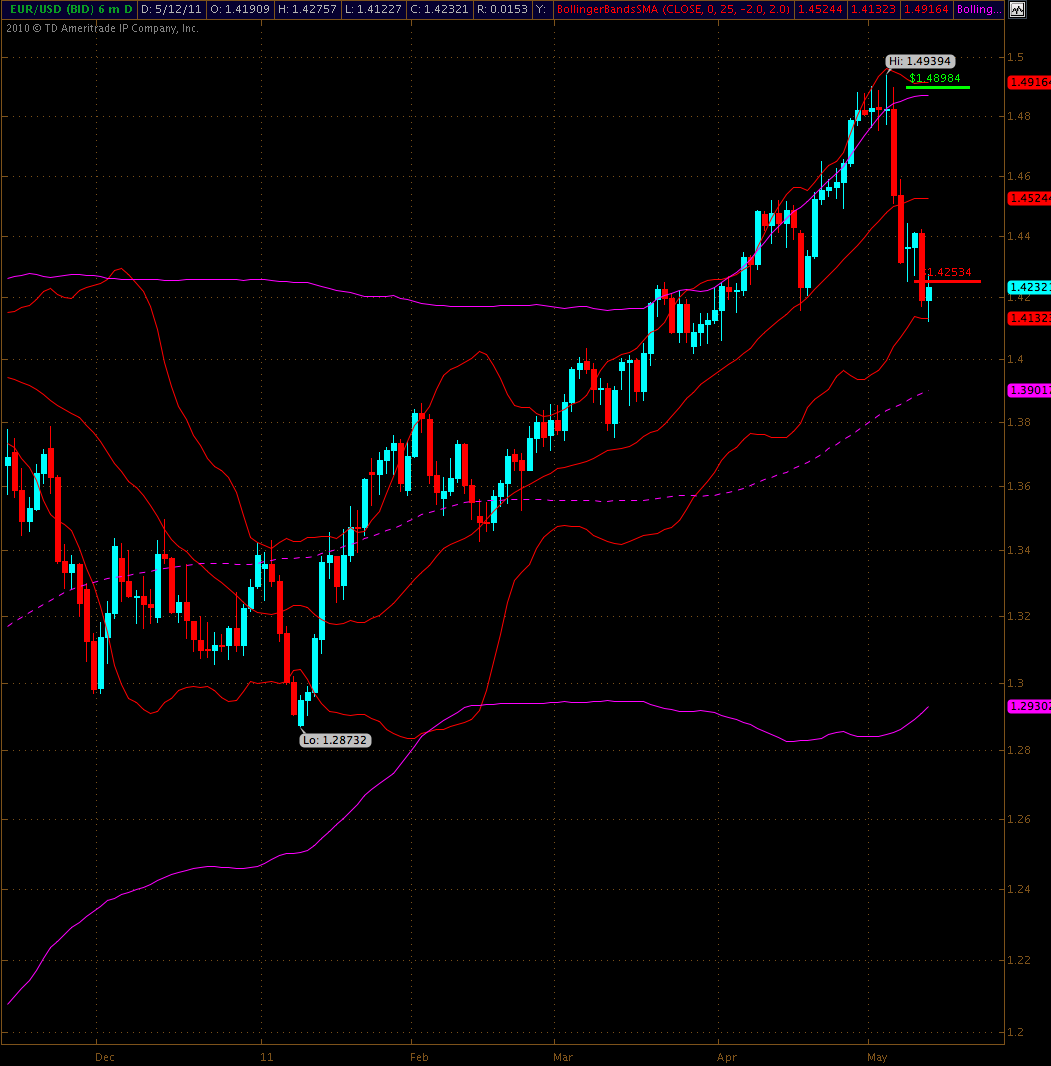Click the magenta 1.2930 price axis tag
Image resolution: width=1051 pixels, height=1066 pixels.
coord(1027,706)
